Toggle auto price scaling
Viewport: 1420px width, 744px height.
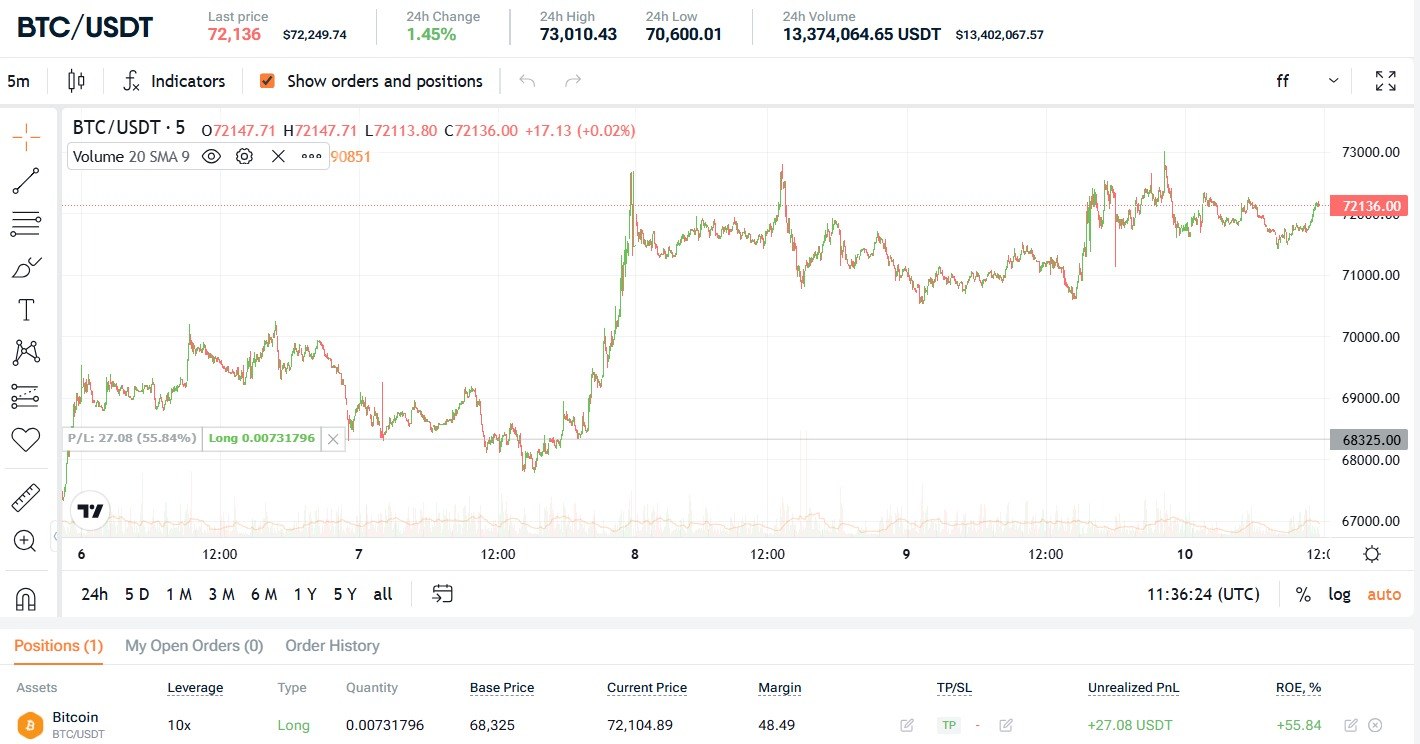click(1384, 594)
